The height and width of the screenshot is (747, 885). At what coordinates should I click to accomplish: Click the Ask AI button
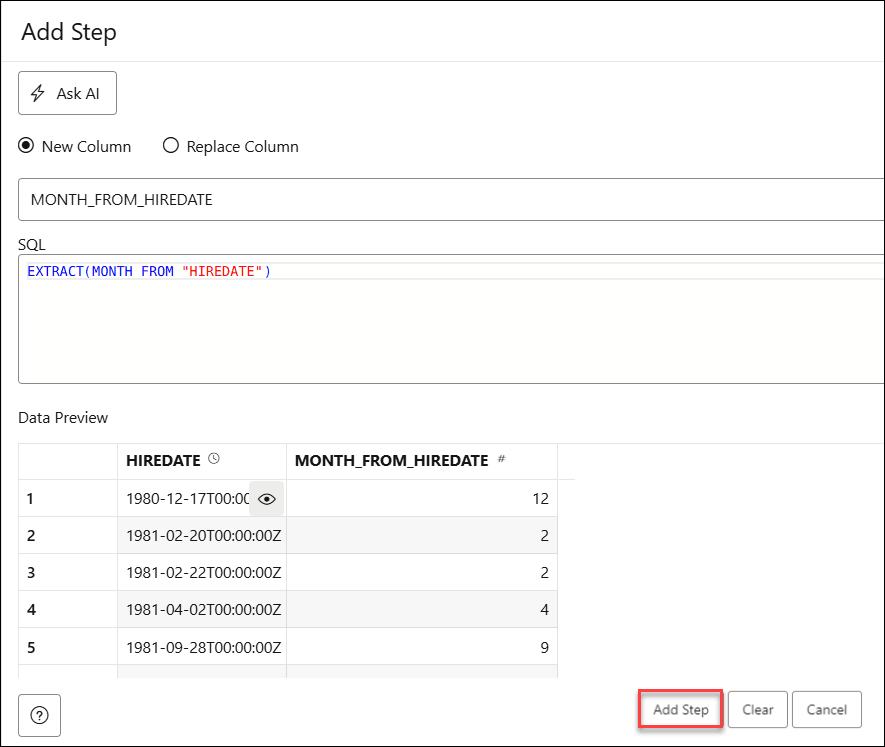tap(67, 93)
